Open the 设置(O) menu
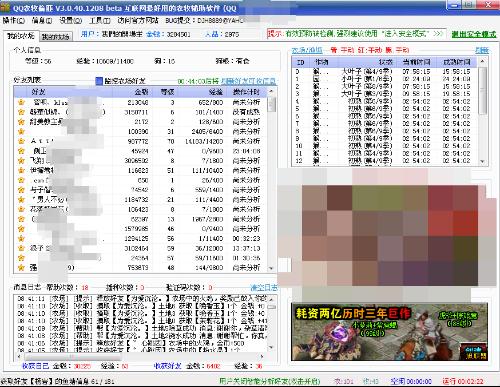This screenshot has width=500, height=387. (x=71, y=20)
